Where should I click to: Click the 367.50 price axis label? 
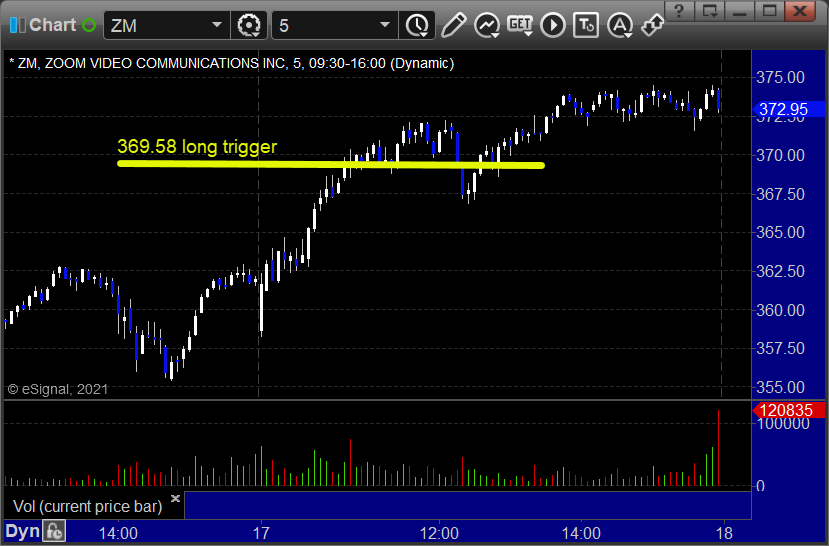point(780,194)
